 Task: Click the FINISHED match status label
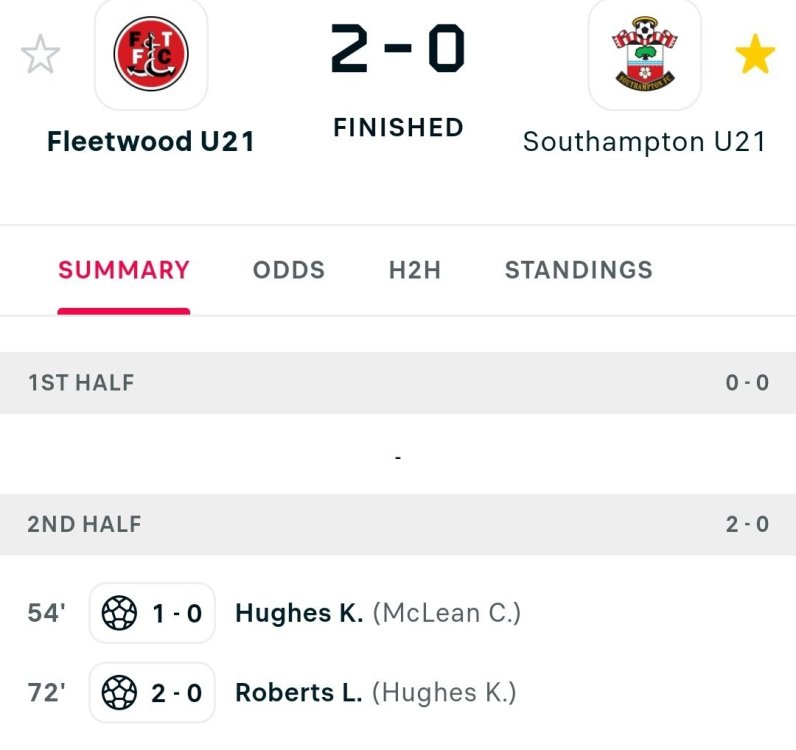click(x=398, y=128)
